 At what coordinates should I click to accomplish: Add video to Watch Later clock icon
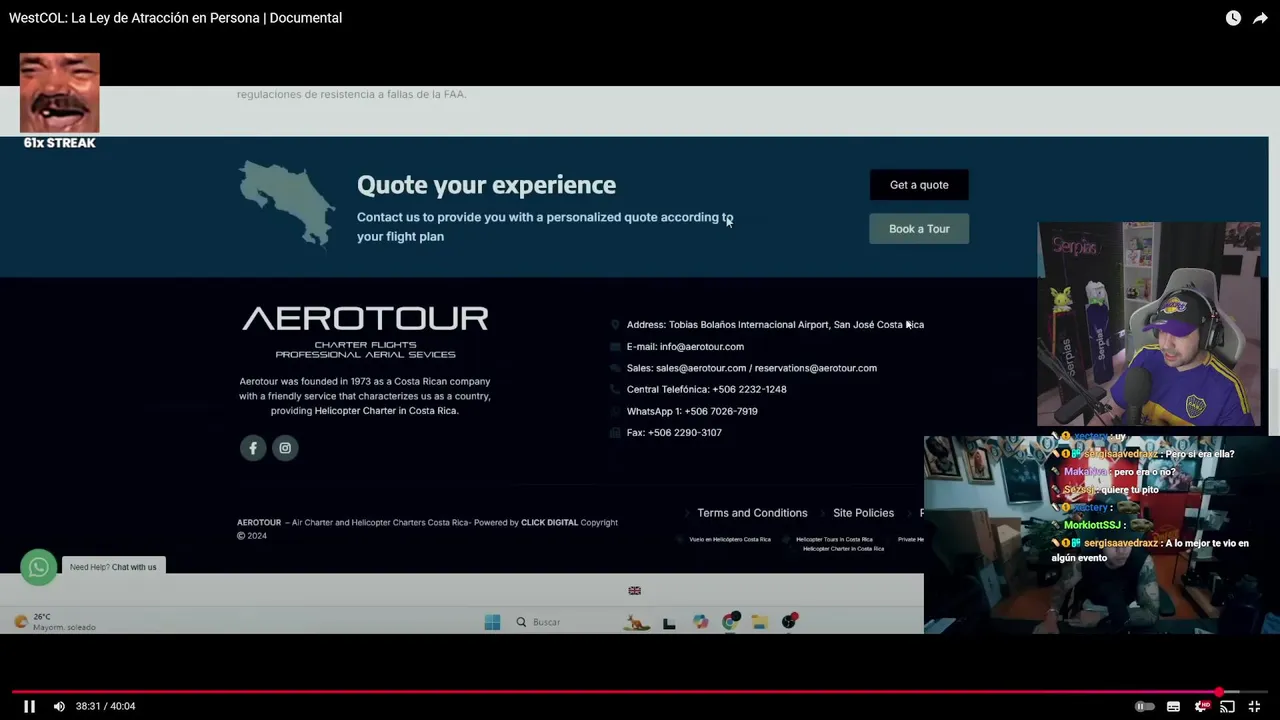point(1233,18)
